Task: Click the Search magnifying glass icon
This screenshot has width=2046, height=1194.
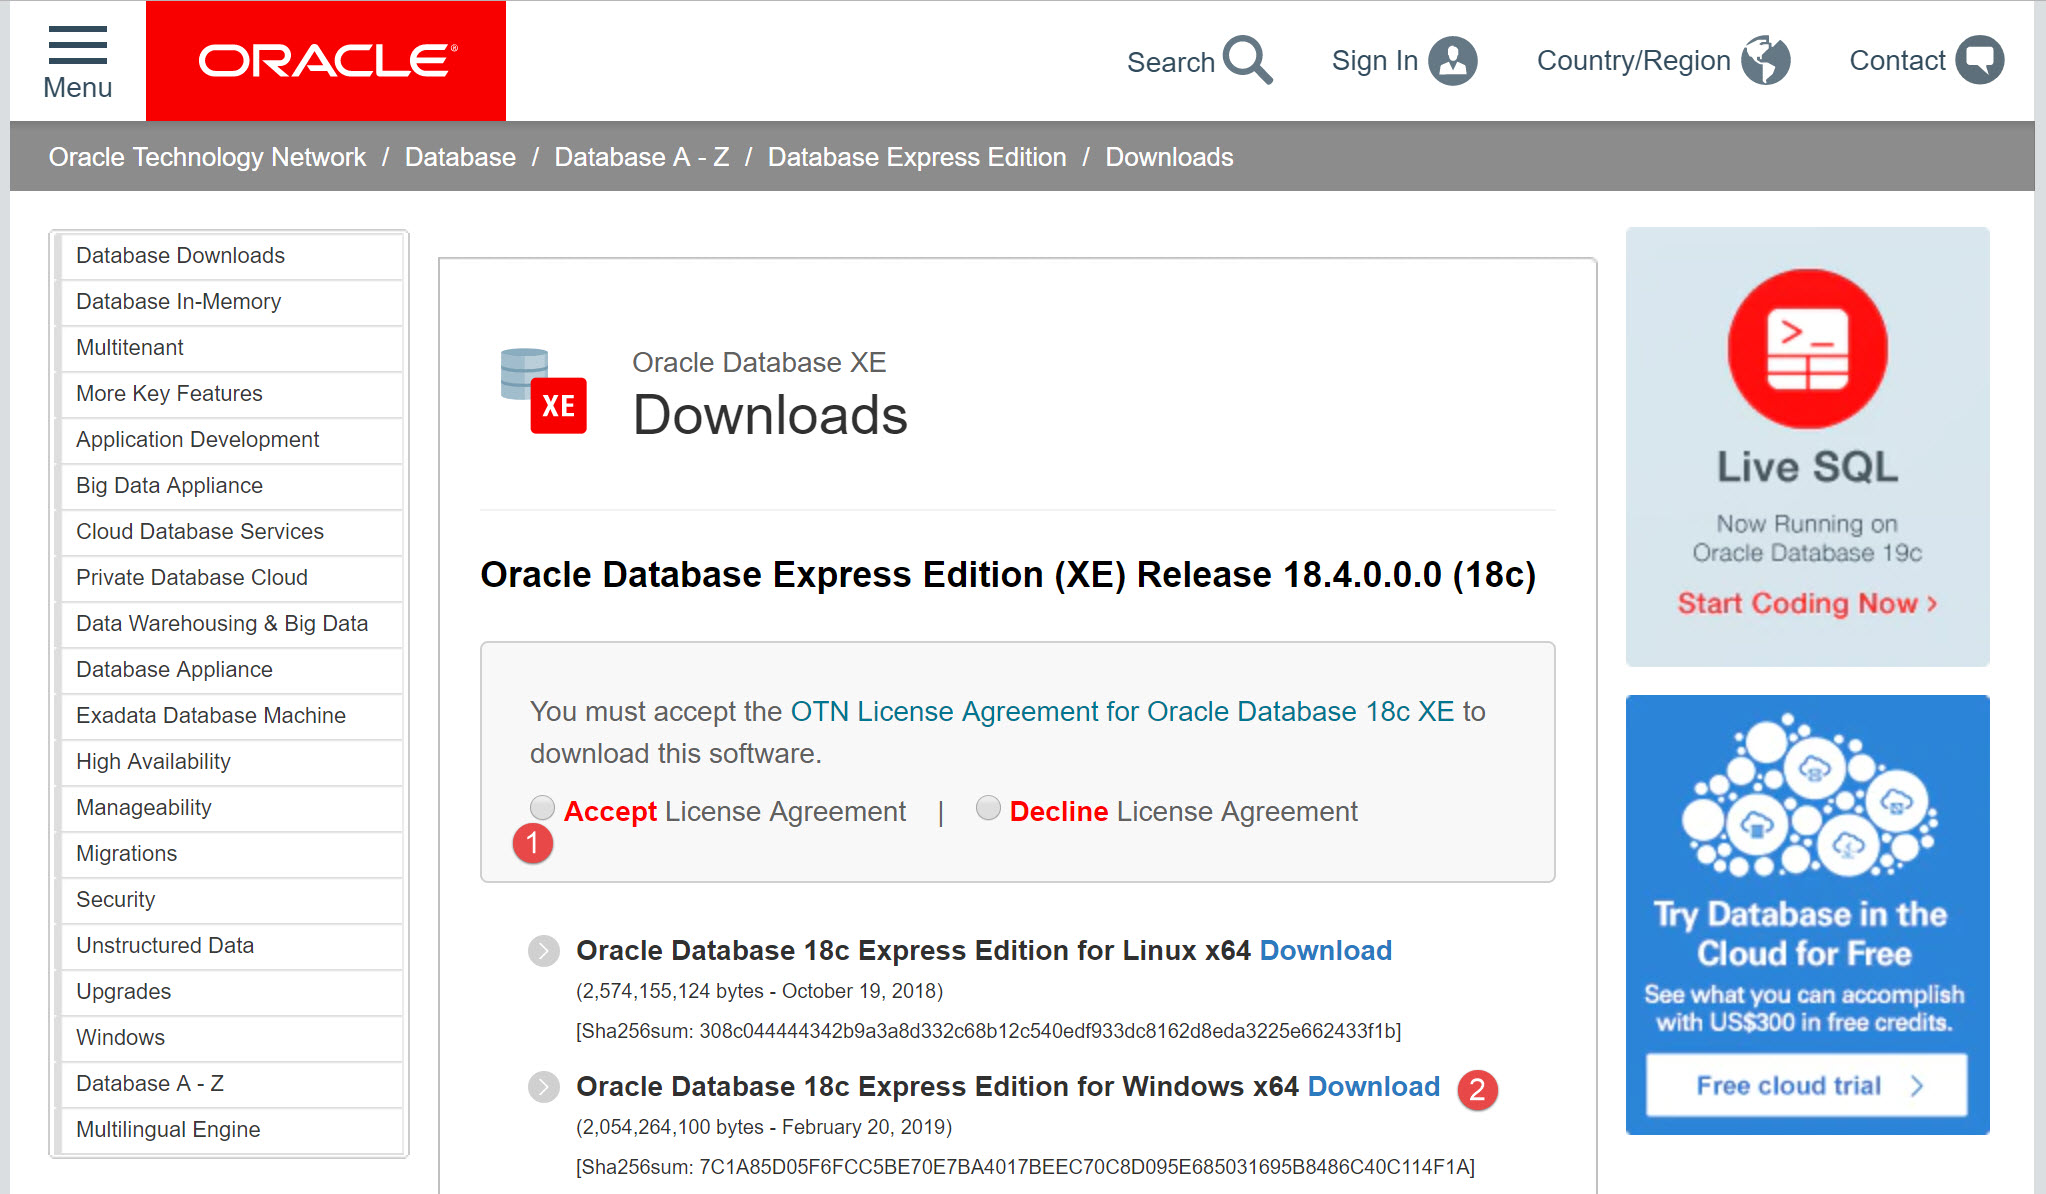Action: point(1247,60)
